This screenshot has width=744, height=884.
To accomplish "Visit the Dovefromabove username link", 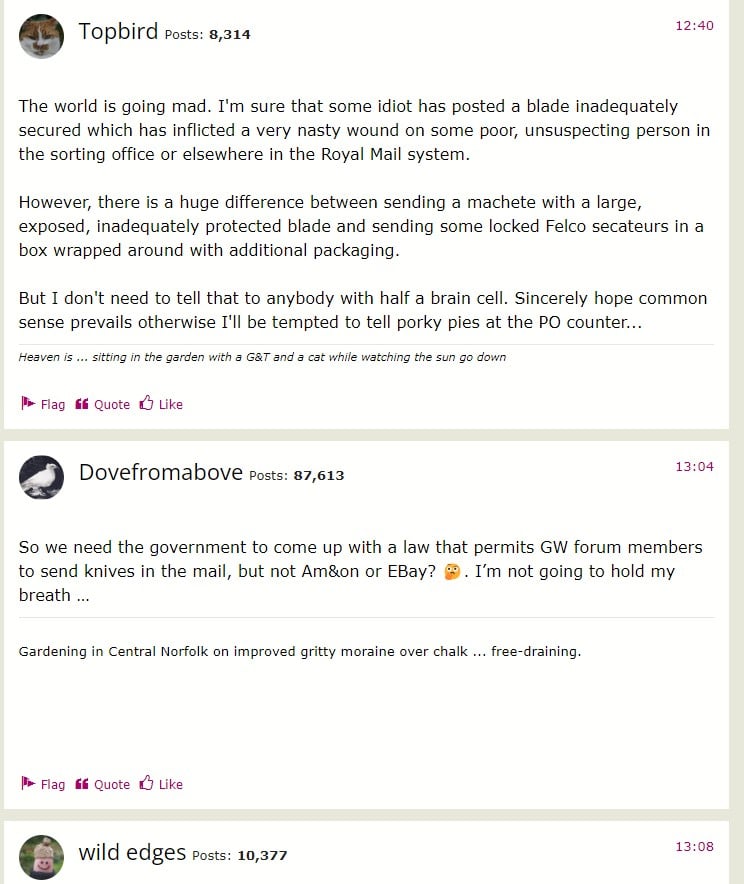I will click(161, 472).
